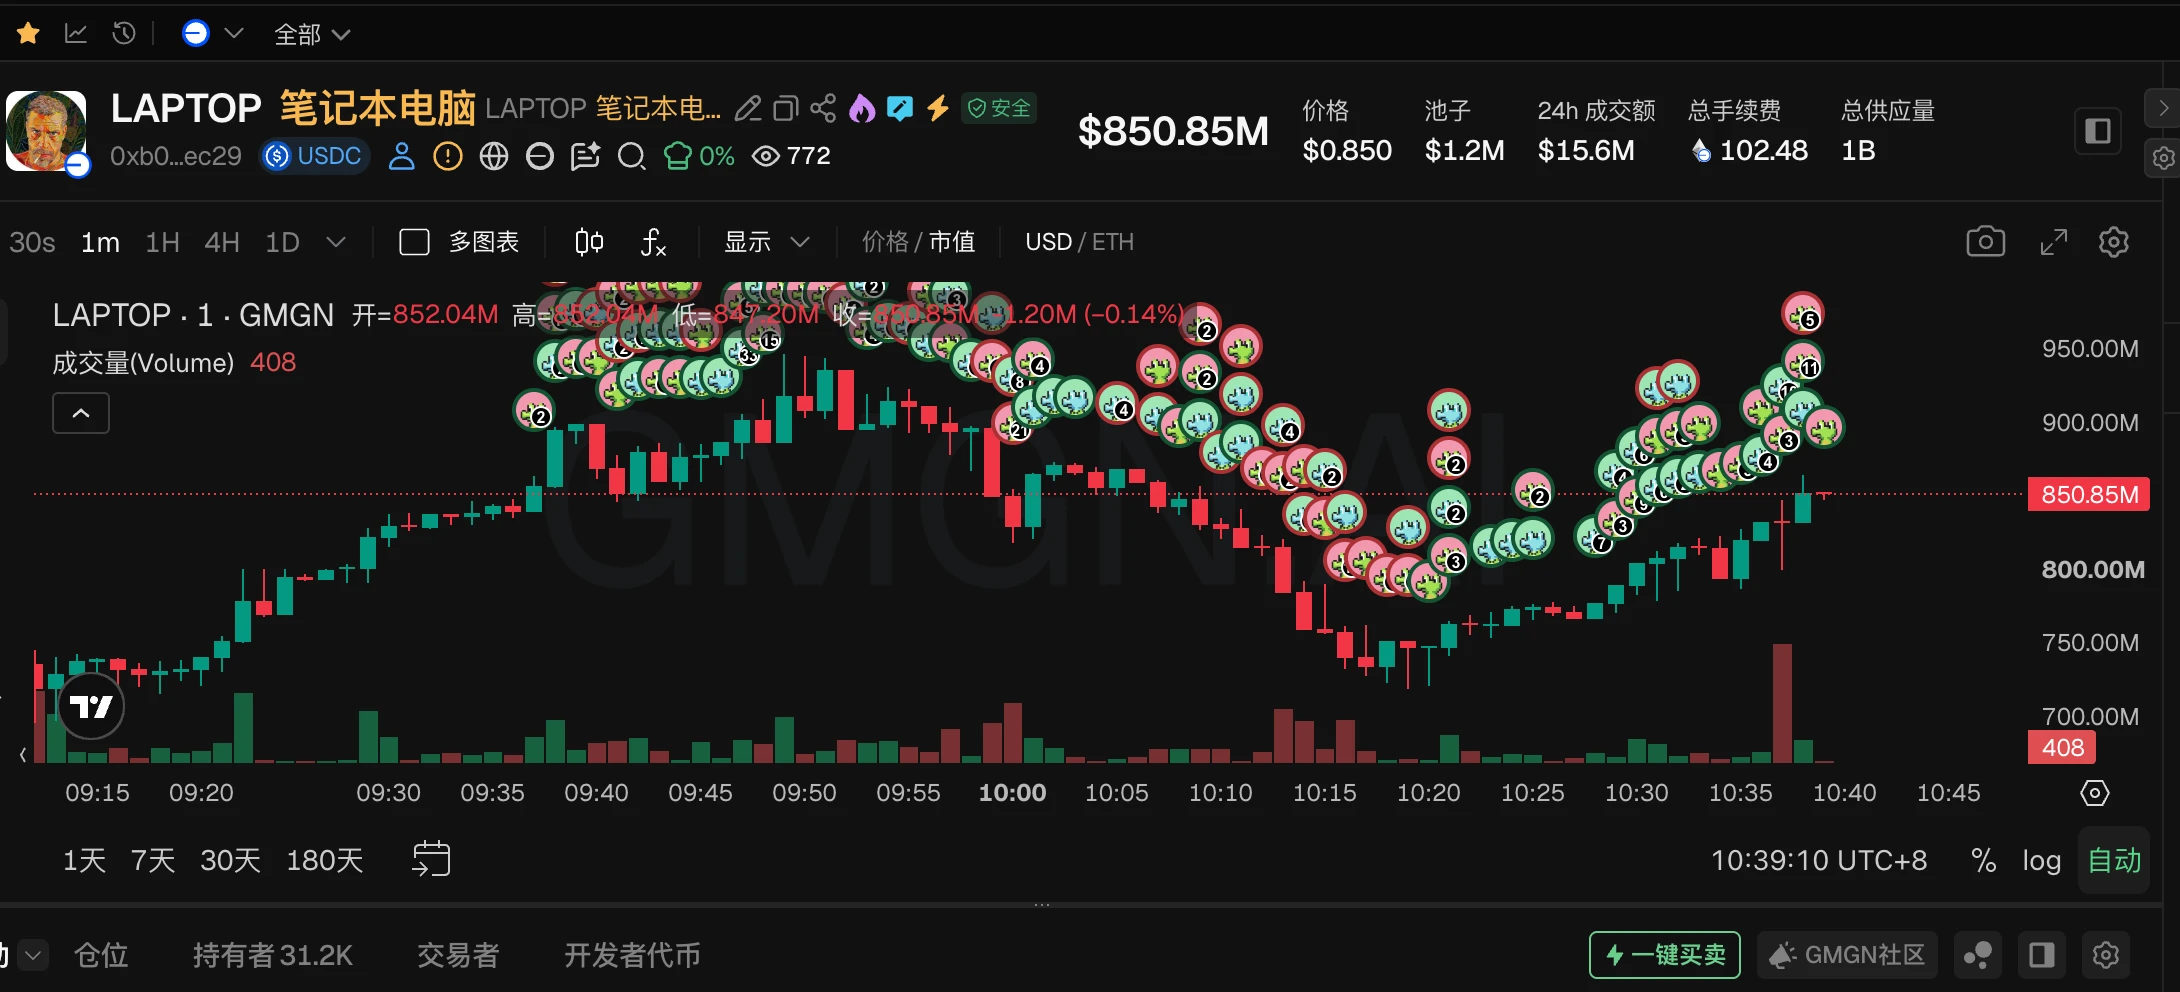Select the 30s timeframe
The image size is (2180, 992).
point(32,242)
